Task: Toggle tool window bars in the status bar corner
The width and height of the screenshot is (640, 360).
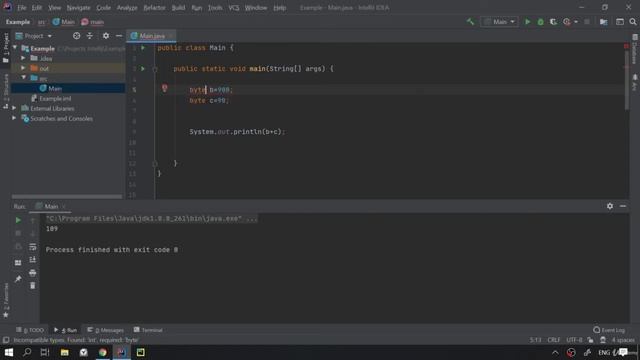Action: tap(6, 340)
